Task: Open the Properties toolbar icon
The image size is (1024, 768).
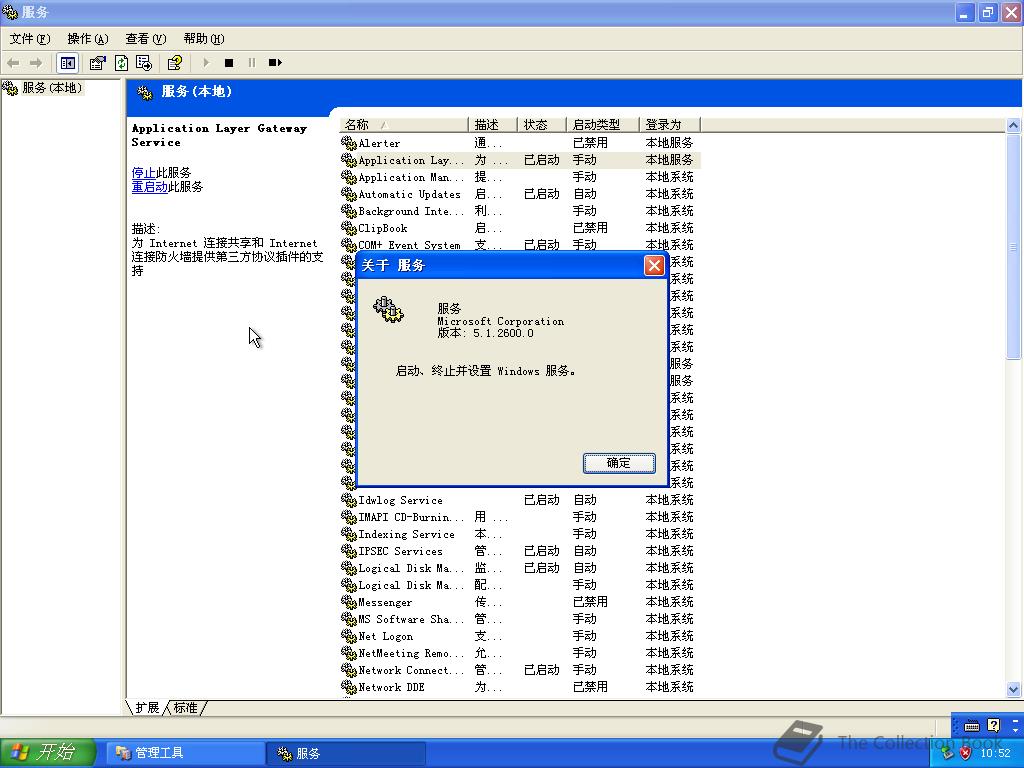Action: (x=97, y=63)
